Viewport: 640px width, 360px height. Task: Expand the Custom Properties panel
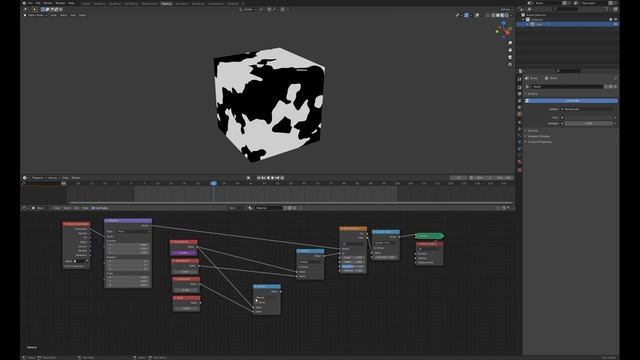[539, 142]
